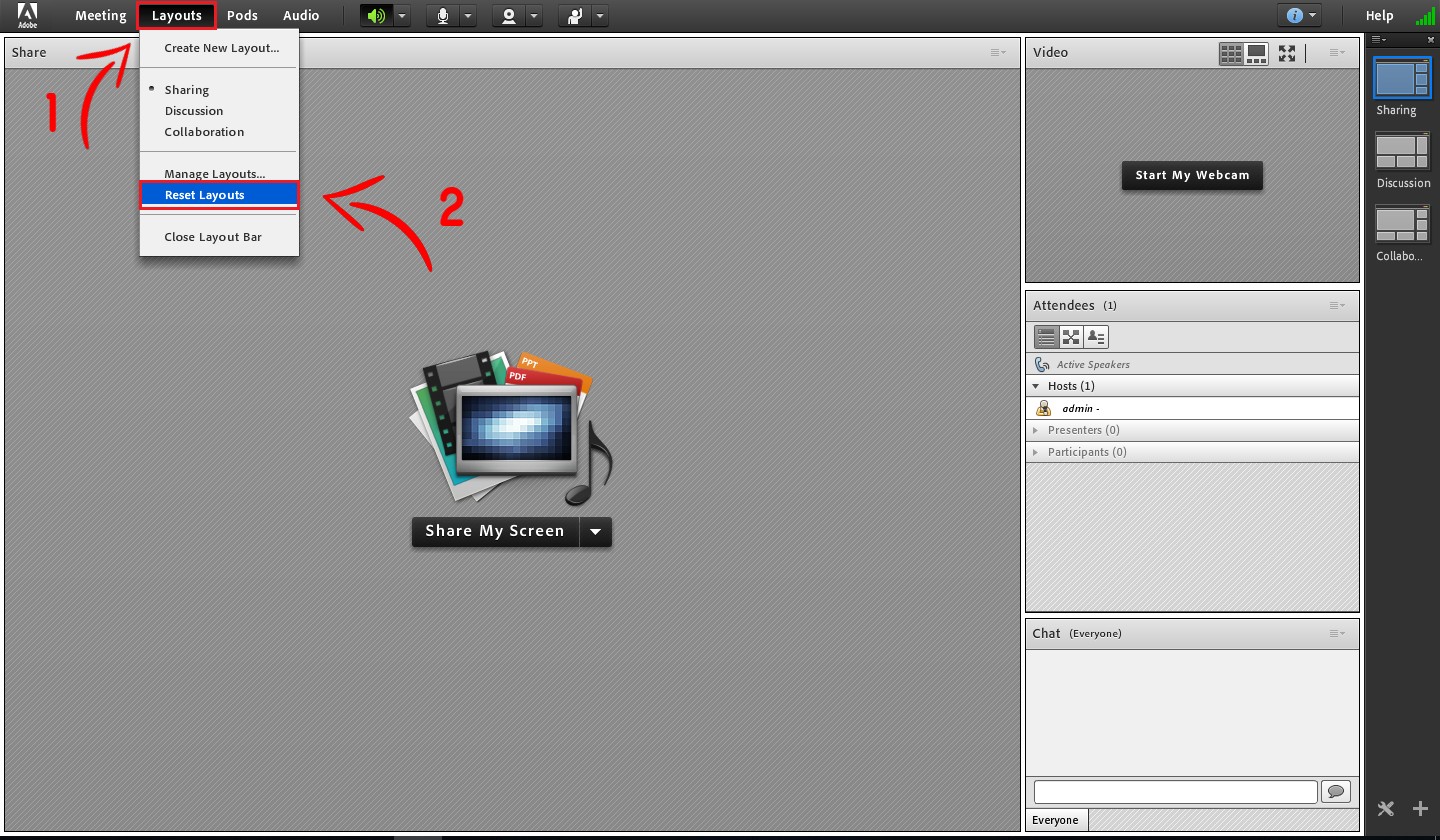Image resolution: width=1440 pixels, height=840 pixels.
Task: Open attendee status view icon
Action: pyautogui.click(x=1096, y=337)
